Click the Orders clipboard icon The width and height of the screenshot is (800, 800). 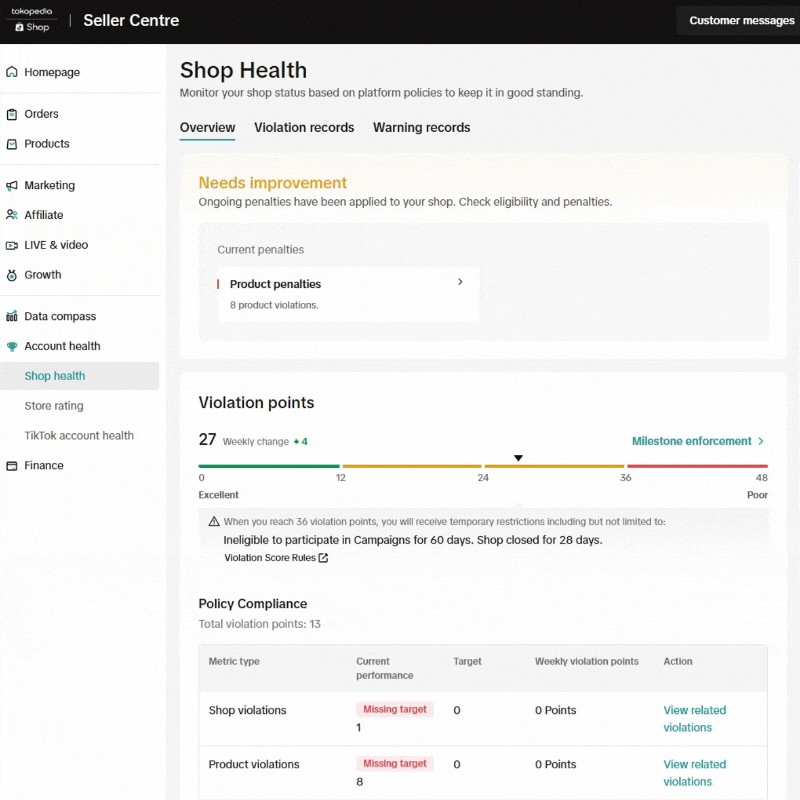tap(12, 114)
